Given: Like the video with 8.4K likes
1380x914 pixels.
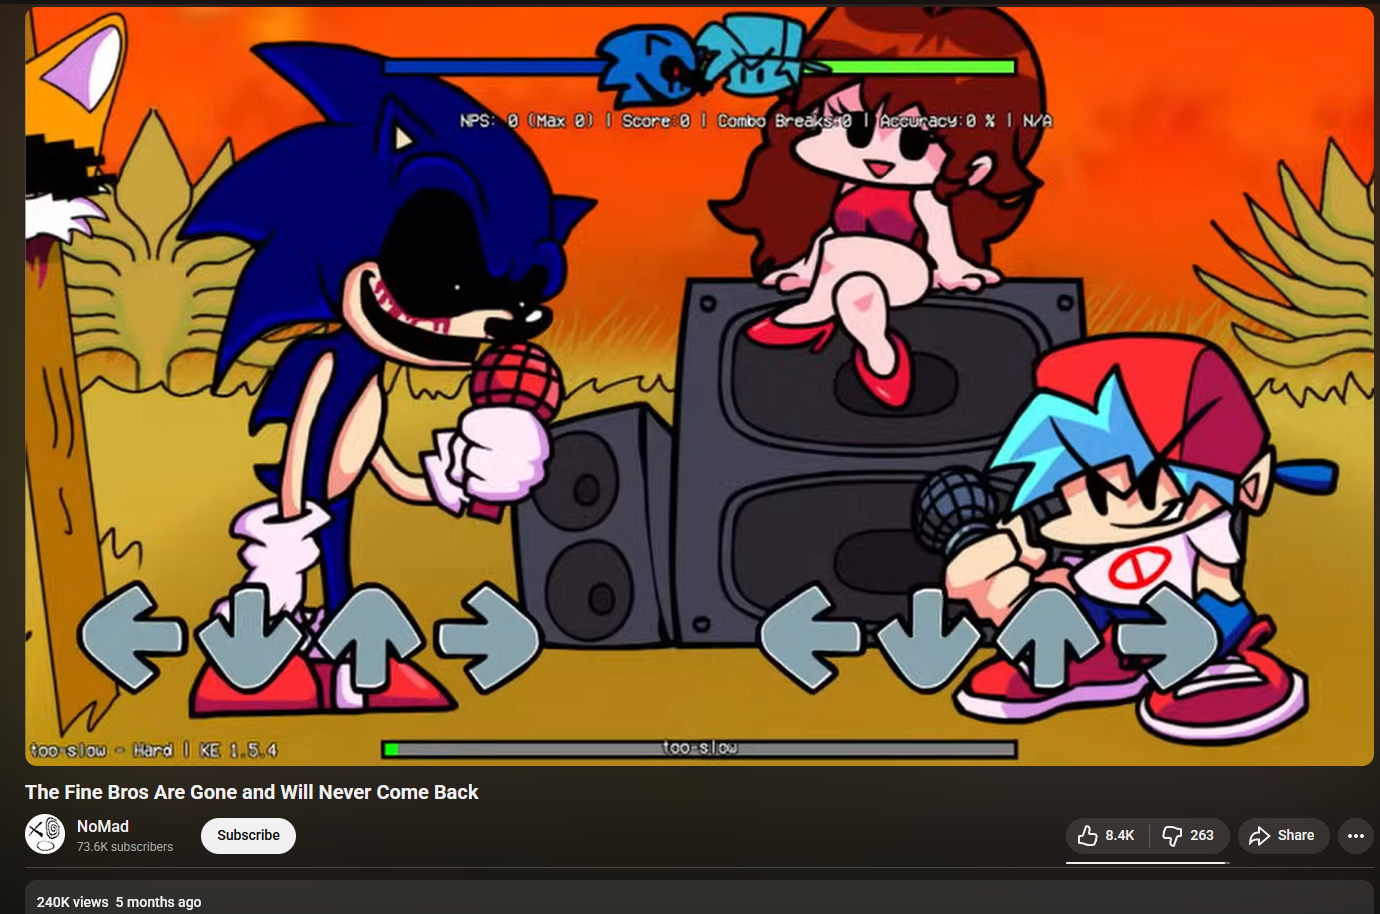Looking at the screenshot, I should [x=1107, y=835].
